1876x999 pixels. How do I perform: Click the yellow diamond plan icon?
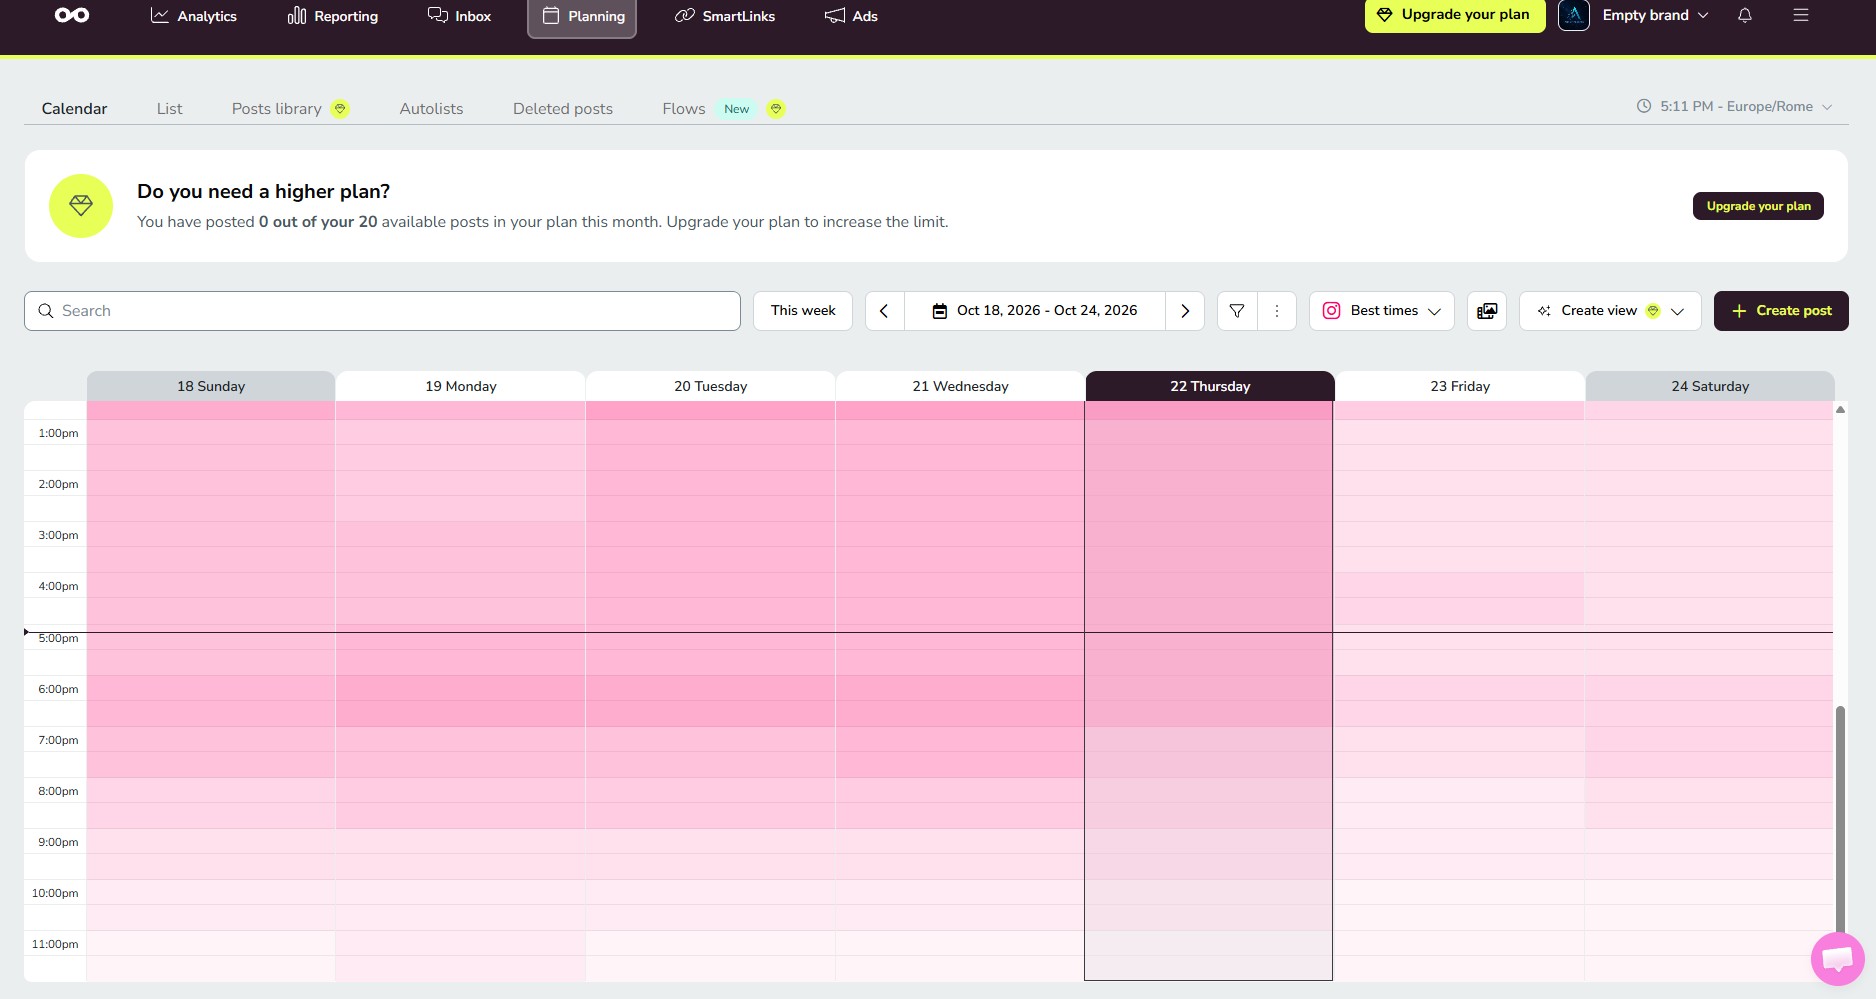coord(81,206)
